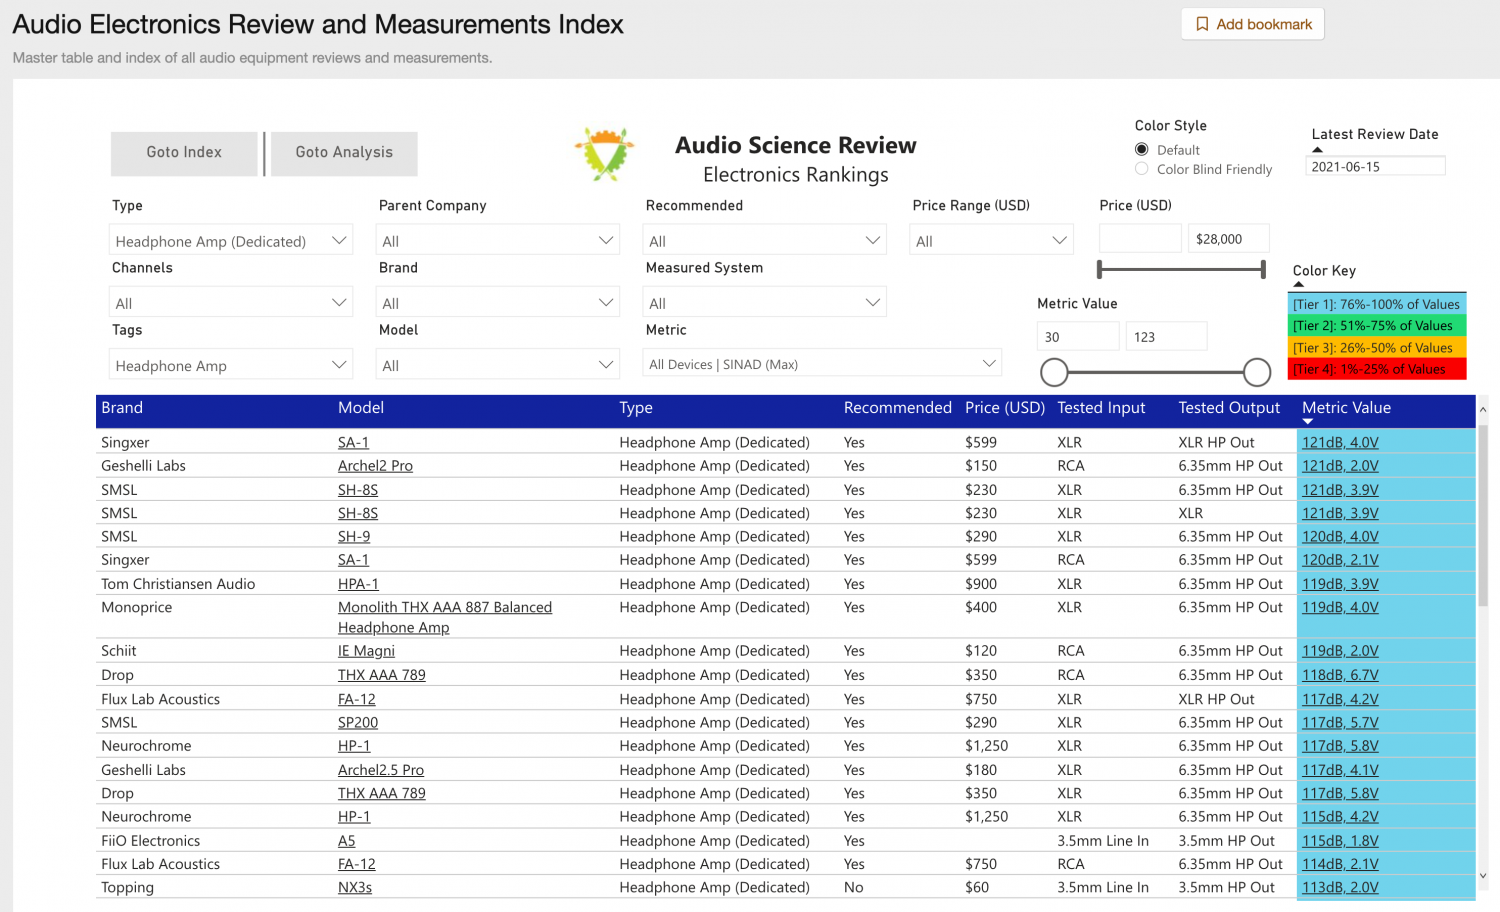Click the Tier 4 red color key
This screenshot has width=1500, height=912.
click(x=1377, y=369)
